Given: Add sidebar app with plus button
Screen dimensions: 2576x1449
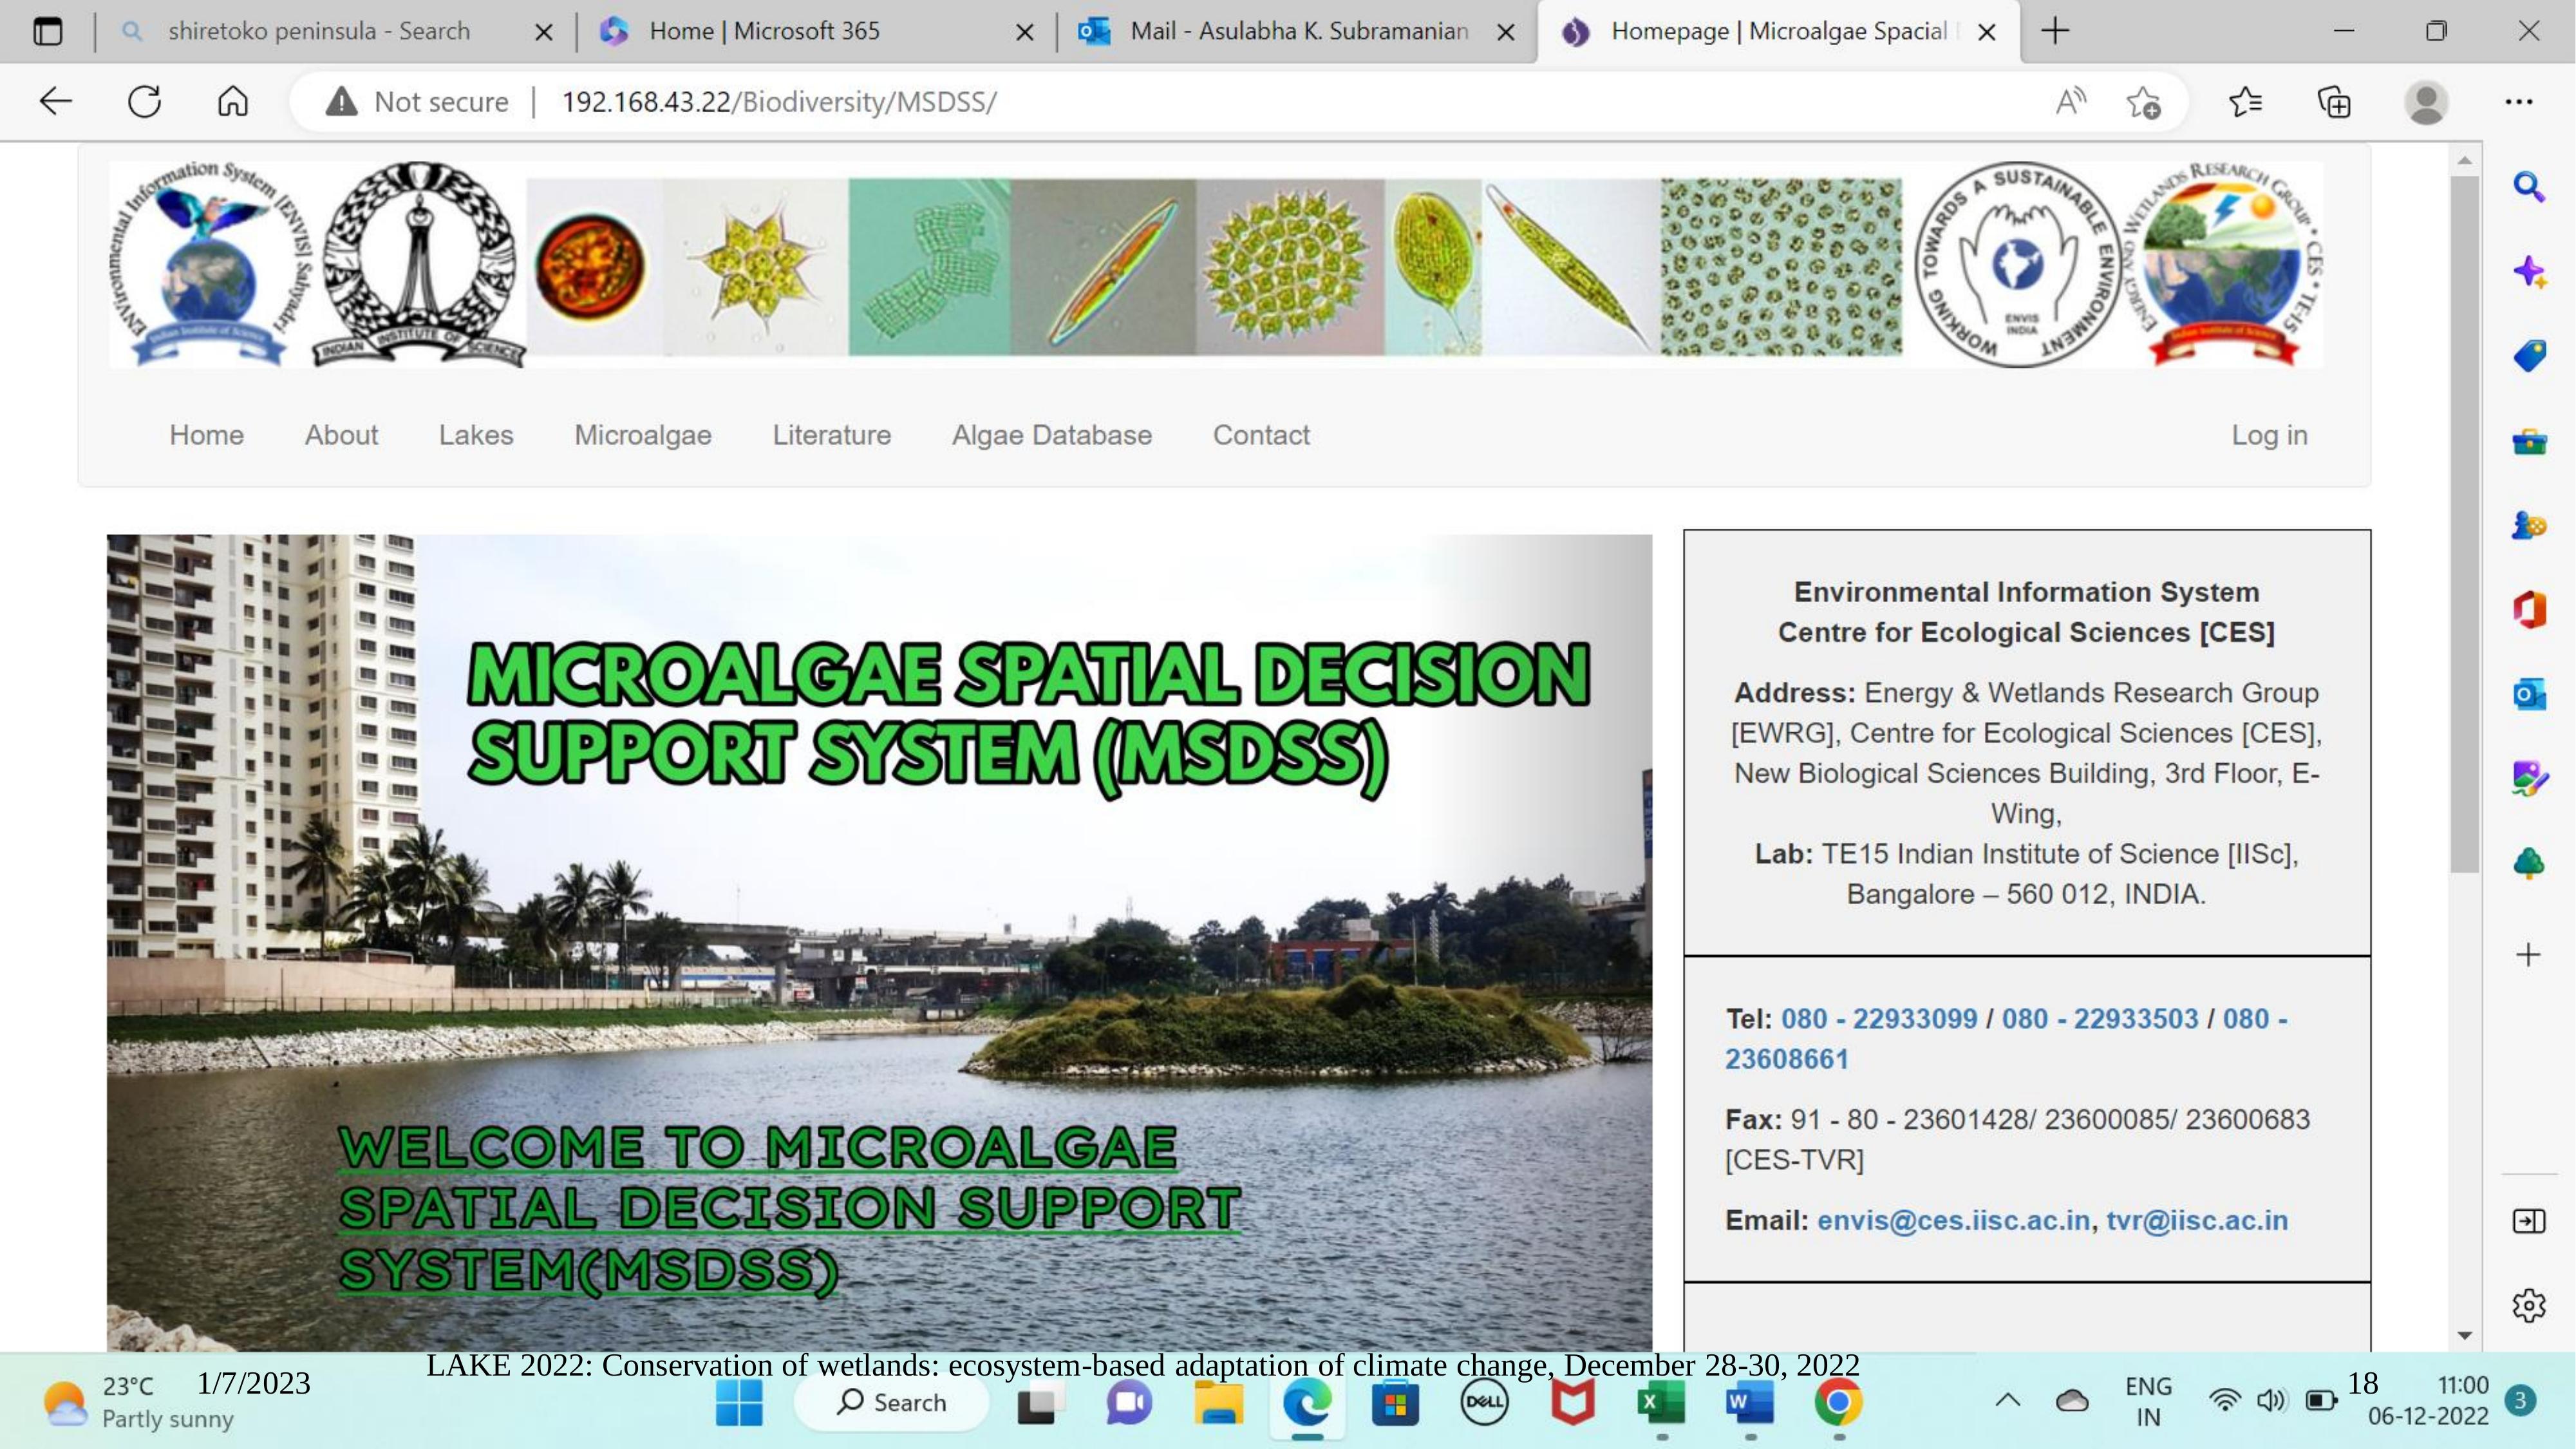Looking at the screenshot, I should point(2528,955).
